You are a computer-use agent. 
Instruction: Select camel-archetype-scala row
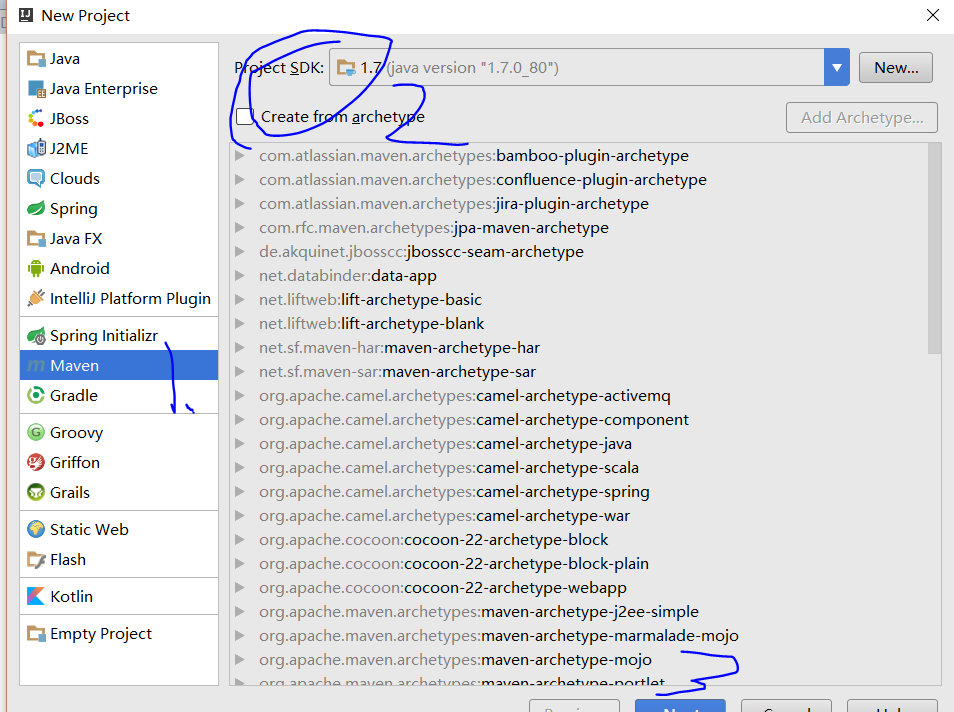click(579, 467)
